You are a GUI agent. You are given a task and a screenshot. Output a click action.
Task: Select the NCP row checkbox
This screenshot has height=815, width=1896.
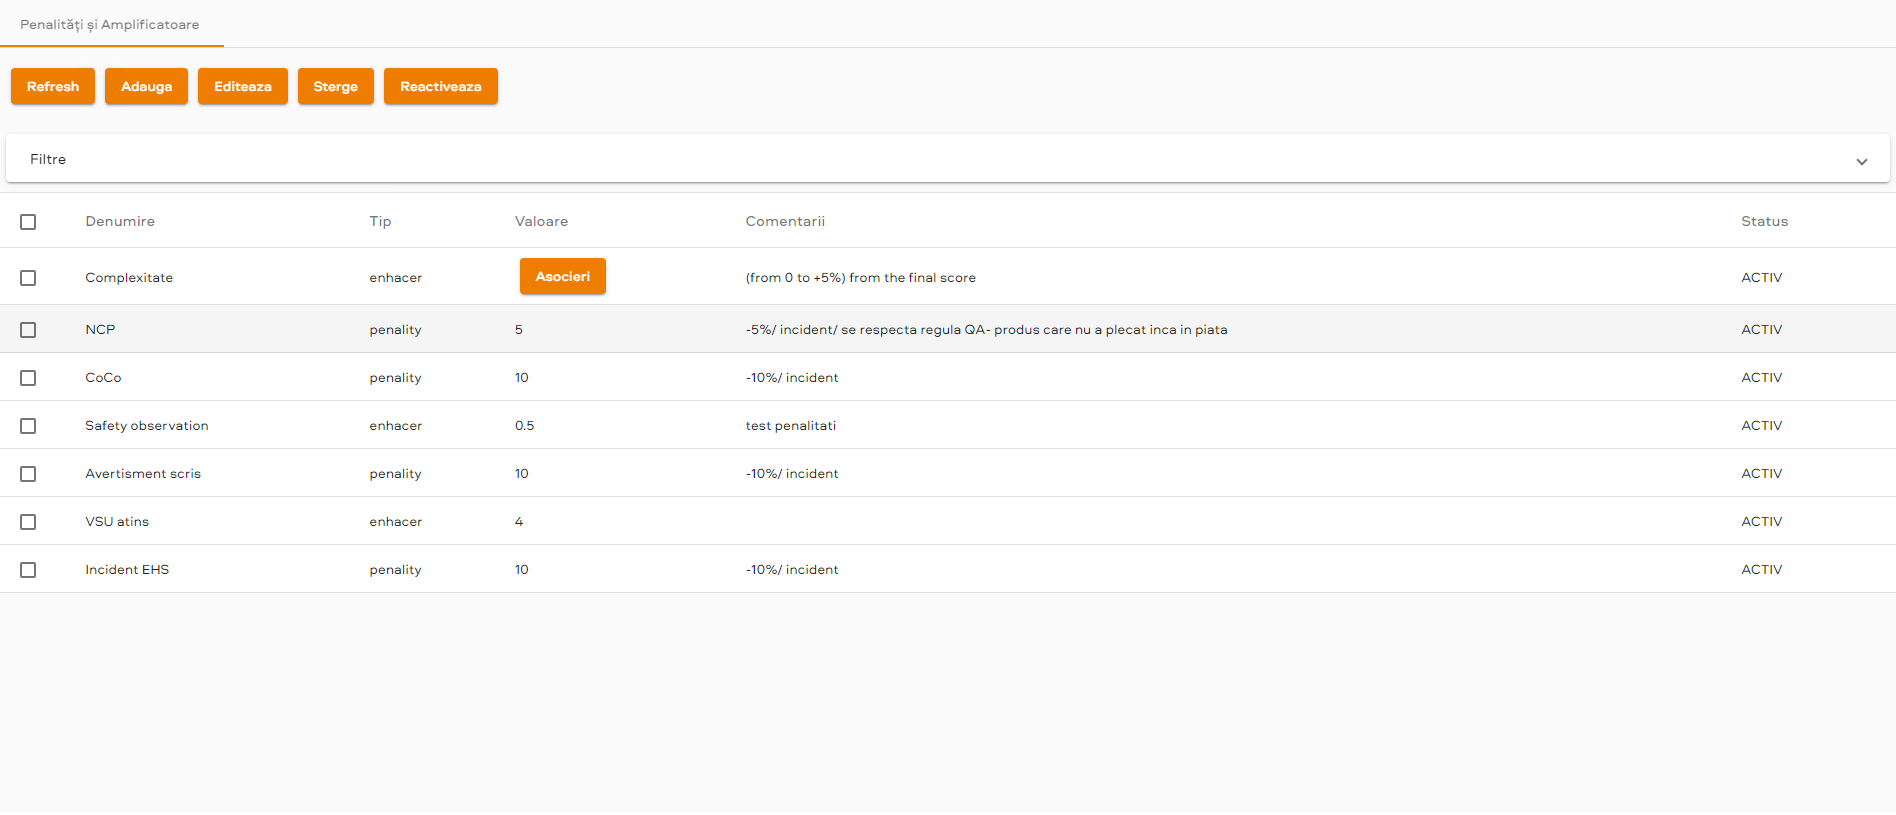click(x=28, y=330)
